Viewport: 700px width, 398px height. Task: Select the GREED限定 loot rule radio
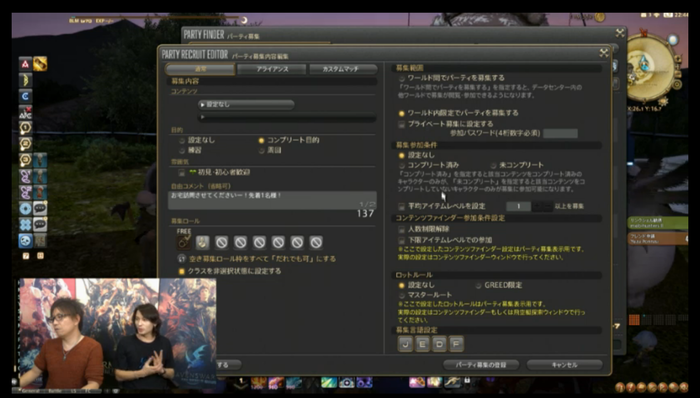[x=478, y=285]
